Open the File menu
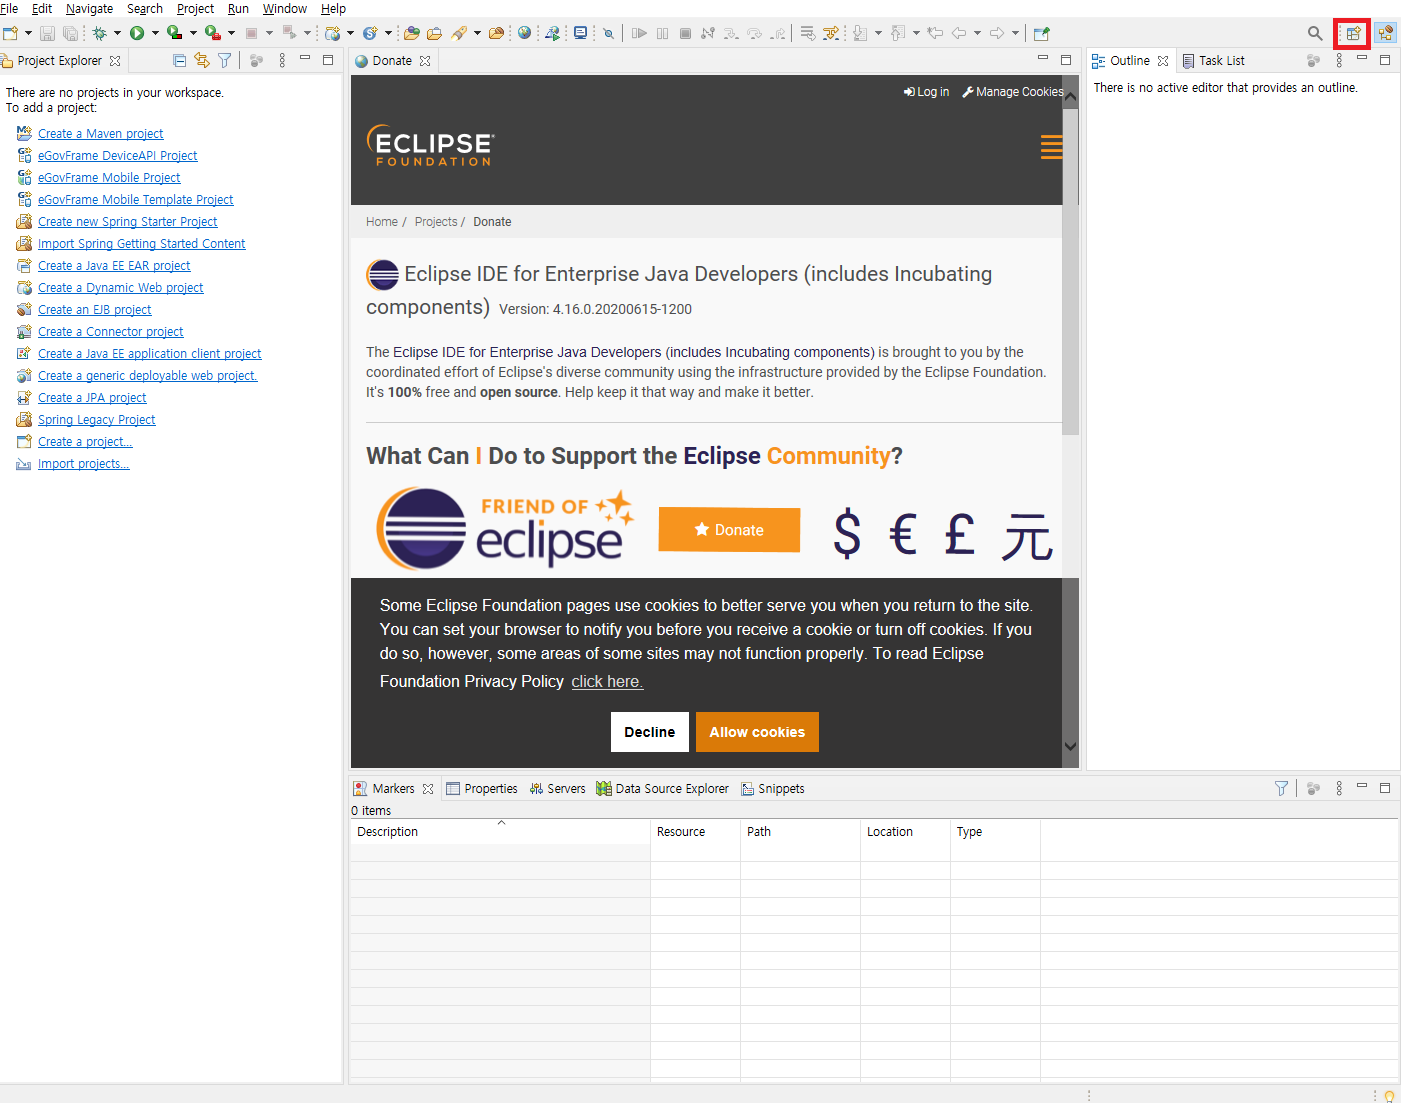Viewport: 1403px width, 1103px height. (9, 8)
